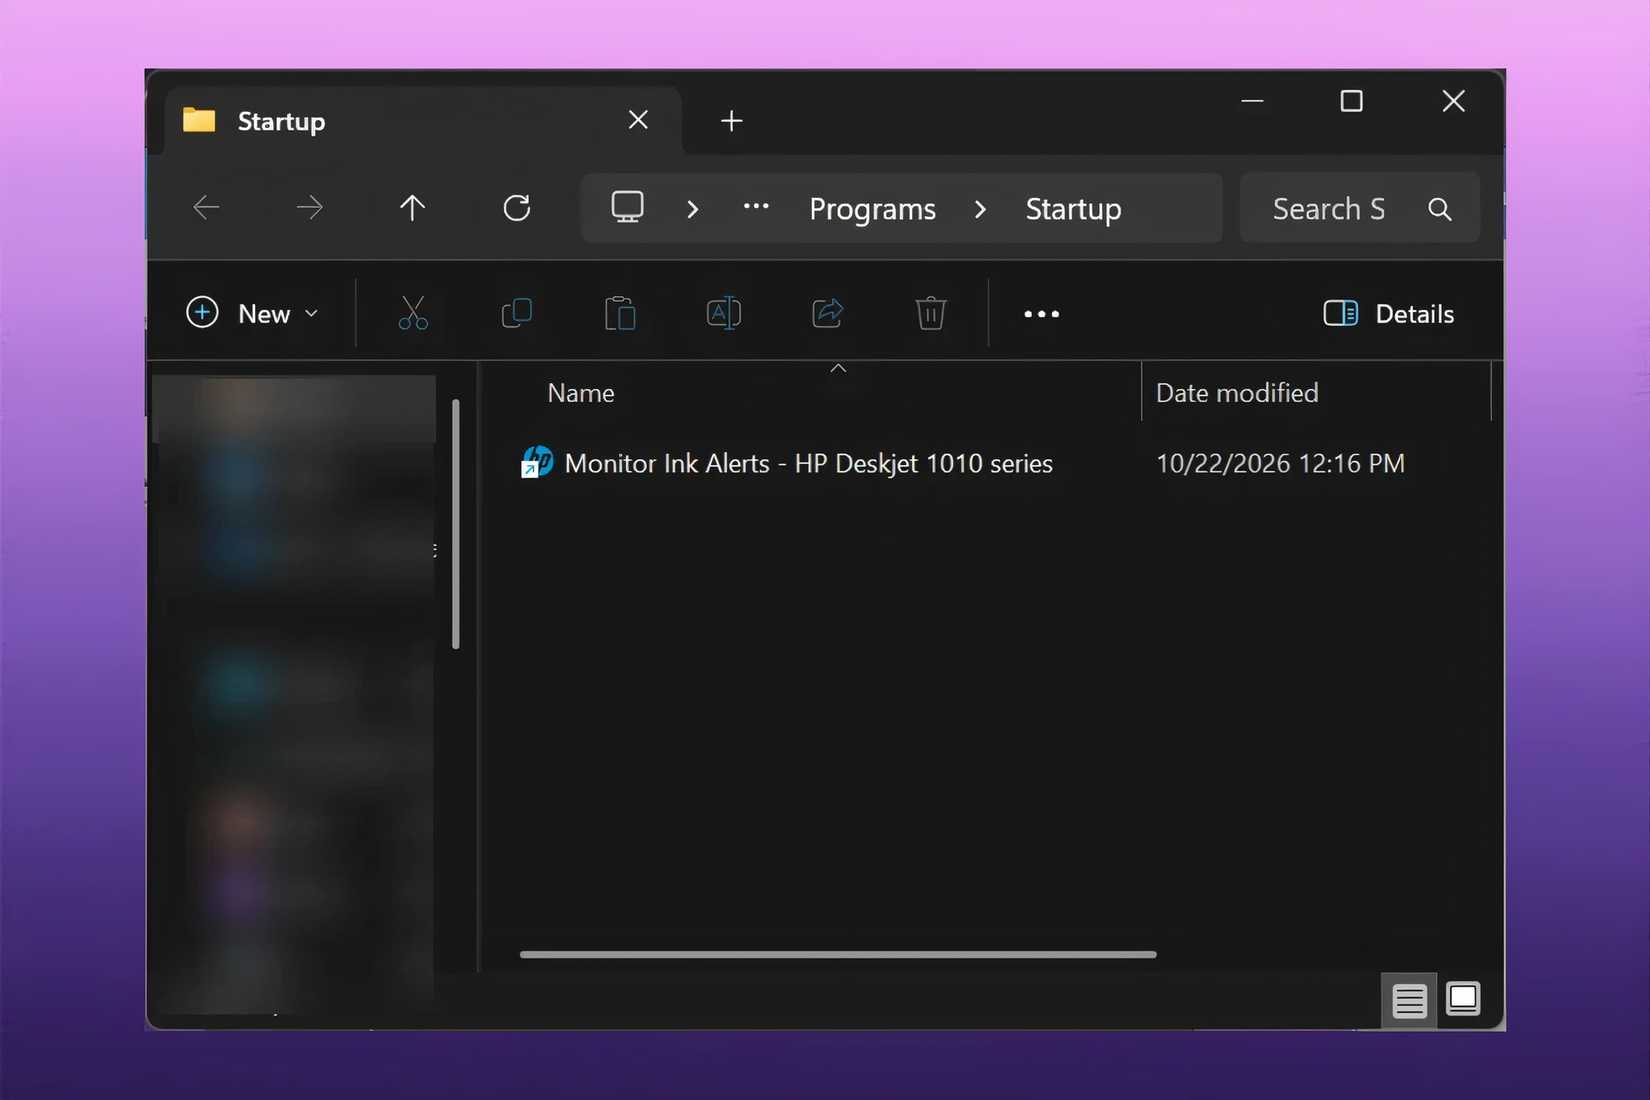Go back with the left arrow
The image size is (1650, 1100).
pos(206,208)
